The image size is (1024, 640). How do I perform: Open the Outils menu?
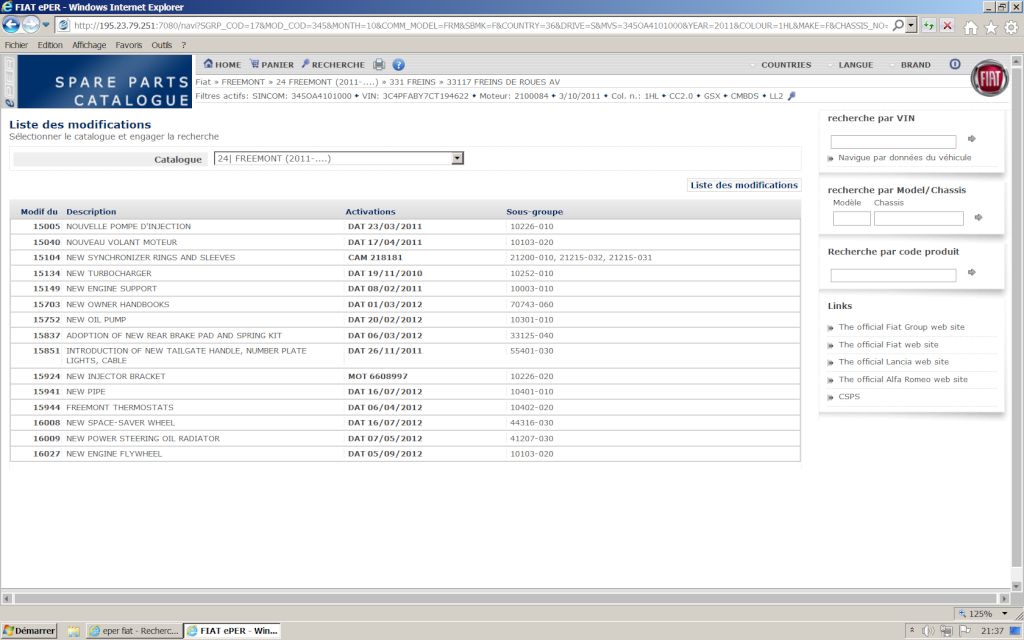[162, 45]
